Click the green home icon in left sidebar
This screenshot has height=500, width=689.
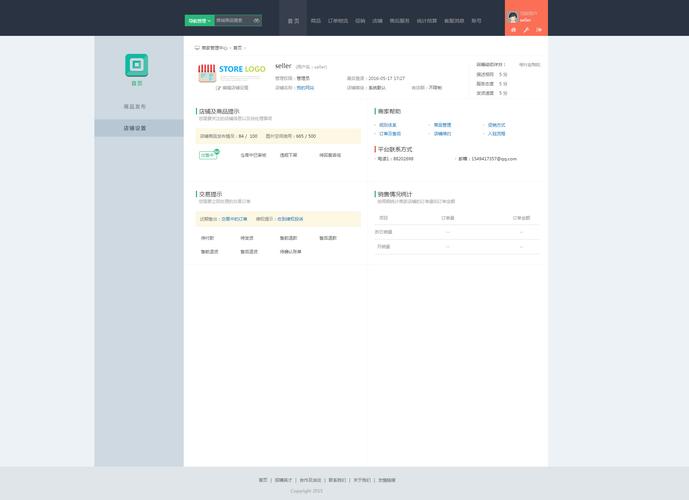point(137,66)
